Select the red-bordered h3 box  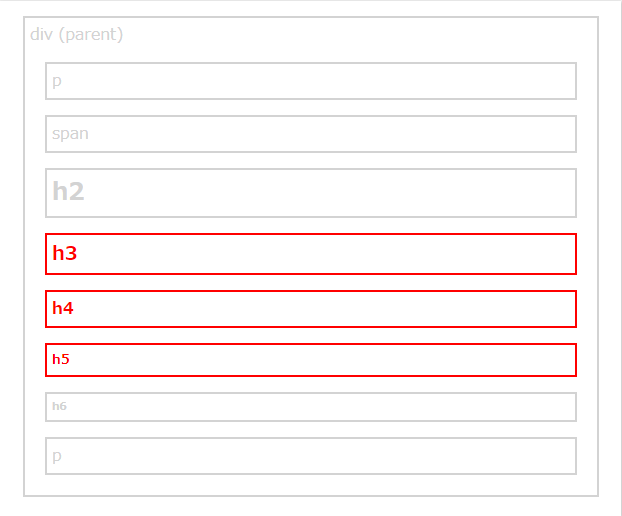310,254
